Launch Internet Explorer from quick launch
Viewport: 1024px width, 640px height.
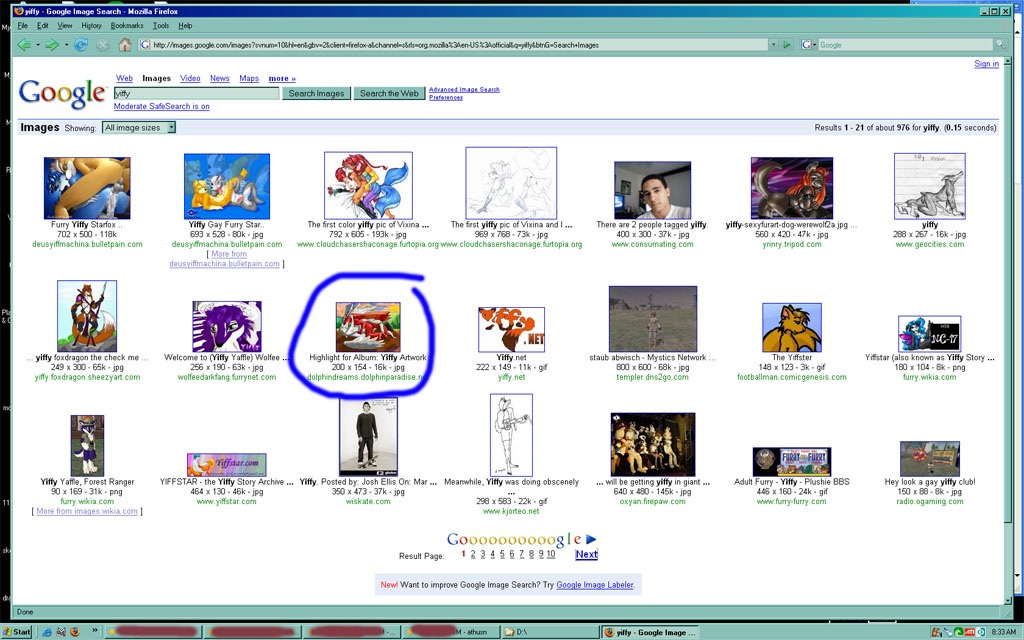coord(46,632)
